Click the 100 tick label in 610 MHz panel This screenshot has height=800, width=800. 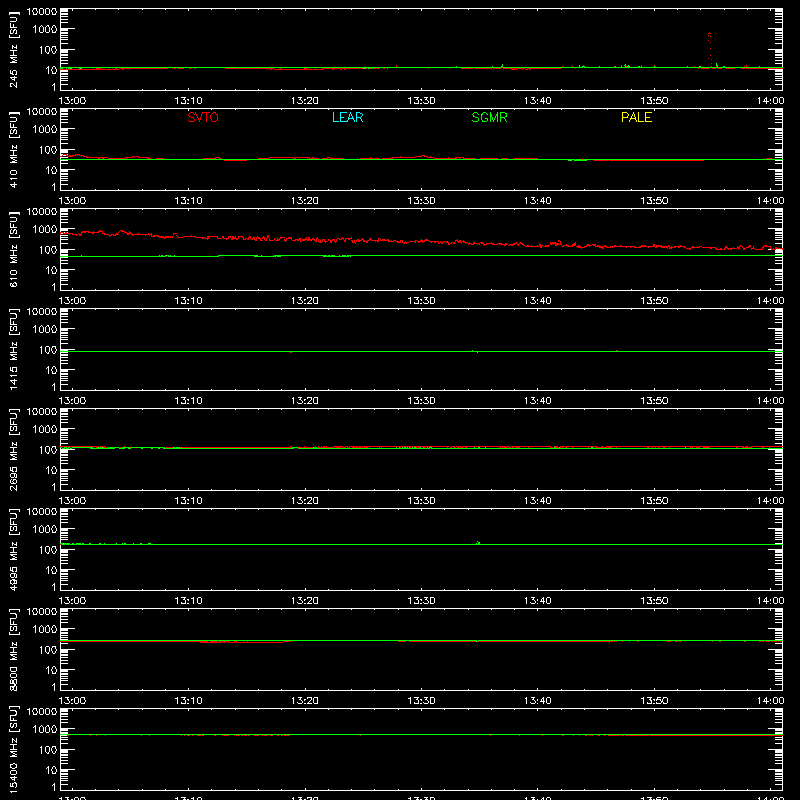tap(48, 250)
